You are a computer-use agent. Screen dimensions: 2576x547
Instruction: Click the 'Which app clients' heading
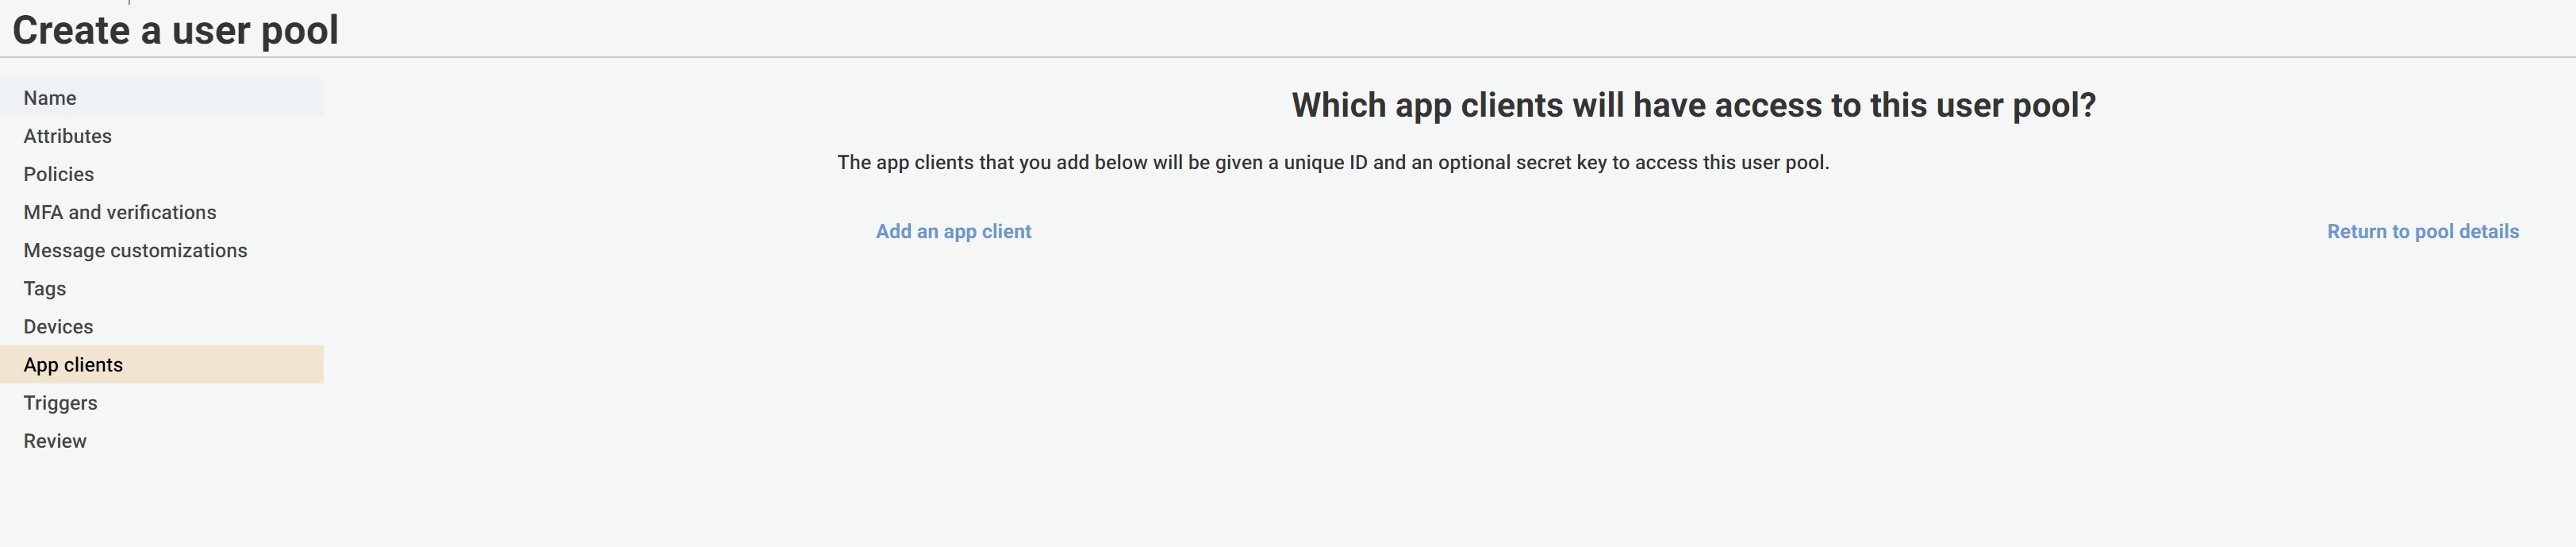coord(1693,105)
